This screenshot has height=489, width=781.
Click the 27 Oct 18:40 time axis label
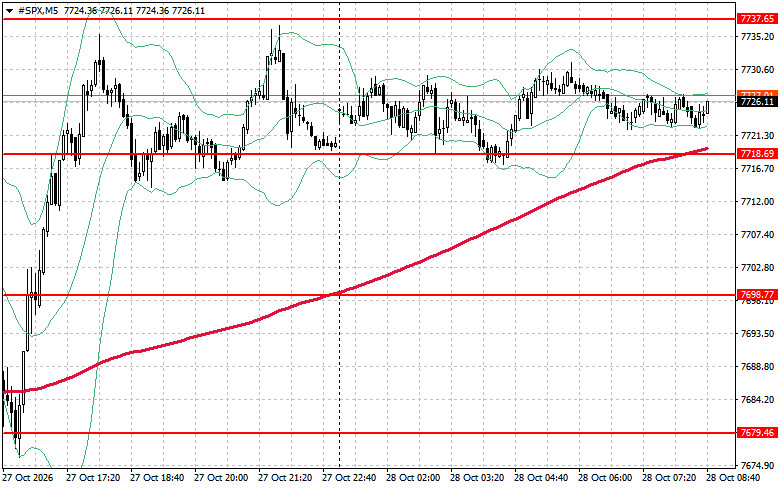coord(157,478)
